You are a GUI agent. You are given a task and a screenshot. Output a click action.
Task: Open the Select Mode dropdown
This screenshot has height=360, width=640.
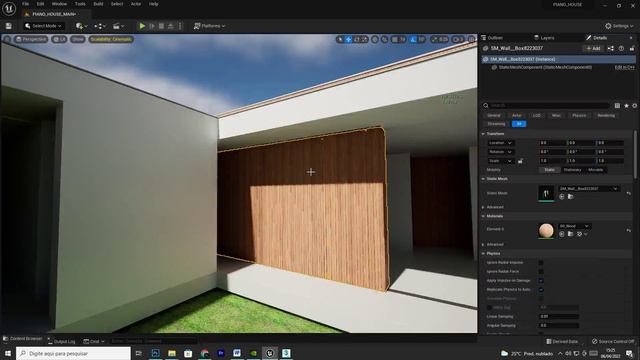43,26
